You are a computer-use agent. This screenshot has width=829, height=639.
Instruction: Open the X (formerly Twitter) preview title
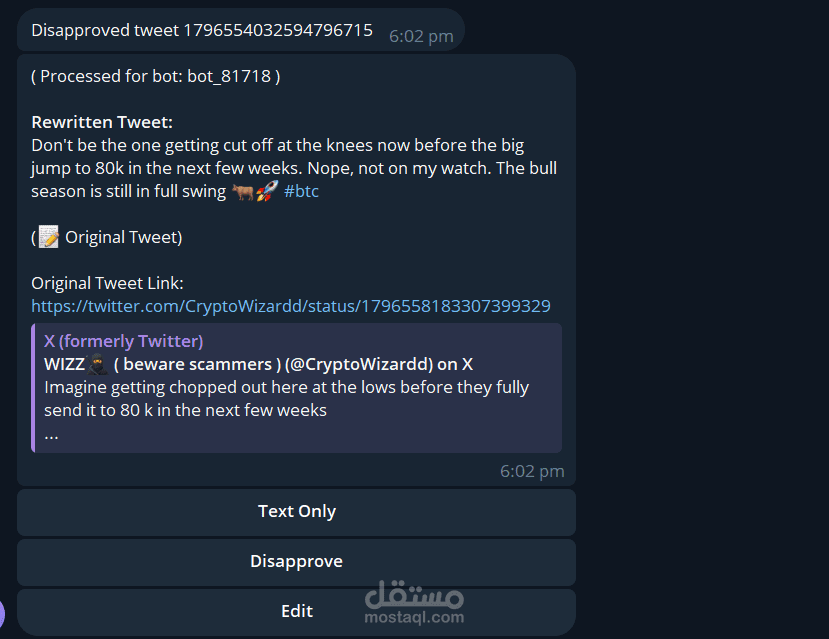pyautogui.click(x=124, y=341)
